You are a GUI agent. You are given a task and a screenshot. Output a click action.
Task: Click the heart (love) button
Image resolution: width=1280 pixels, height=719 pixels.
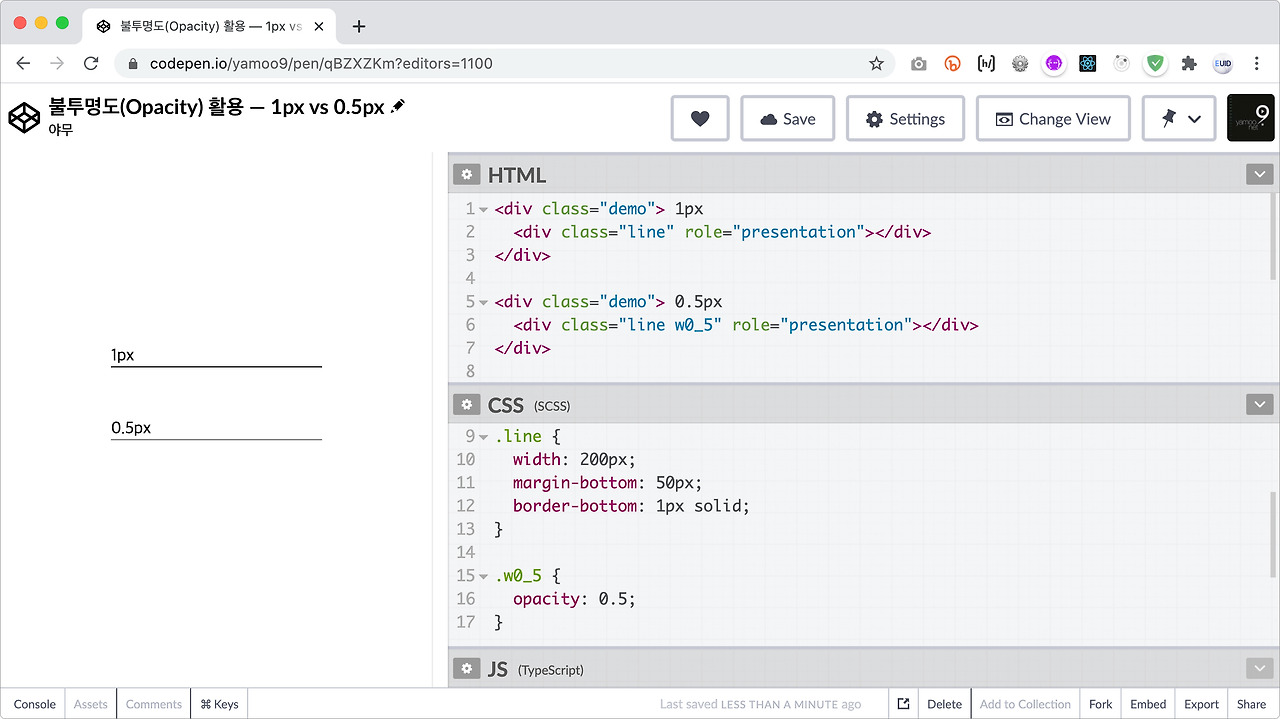coord(700,119)
